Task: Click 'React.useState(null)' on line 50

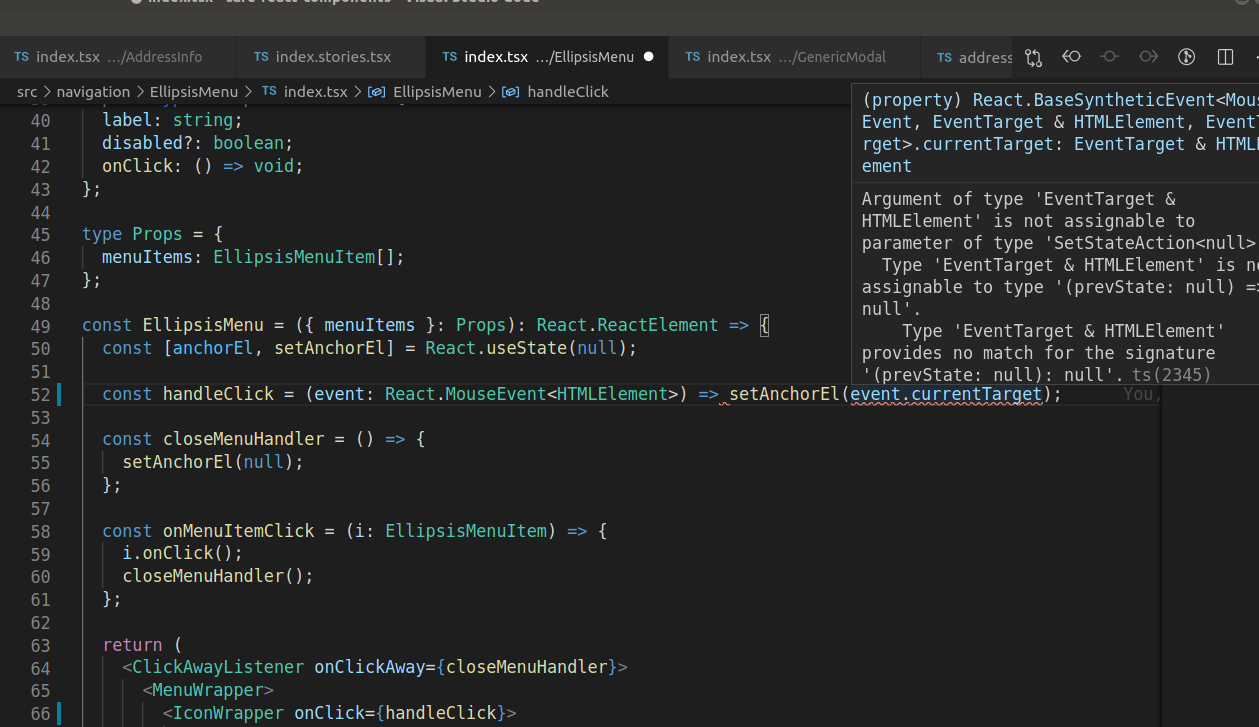Action: (x=526, y=348)
